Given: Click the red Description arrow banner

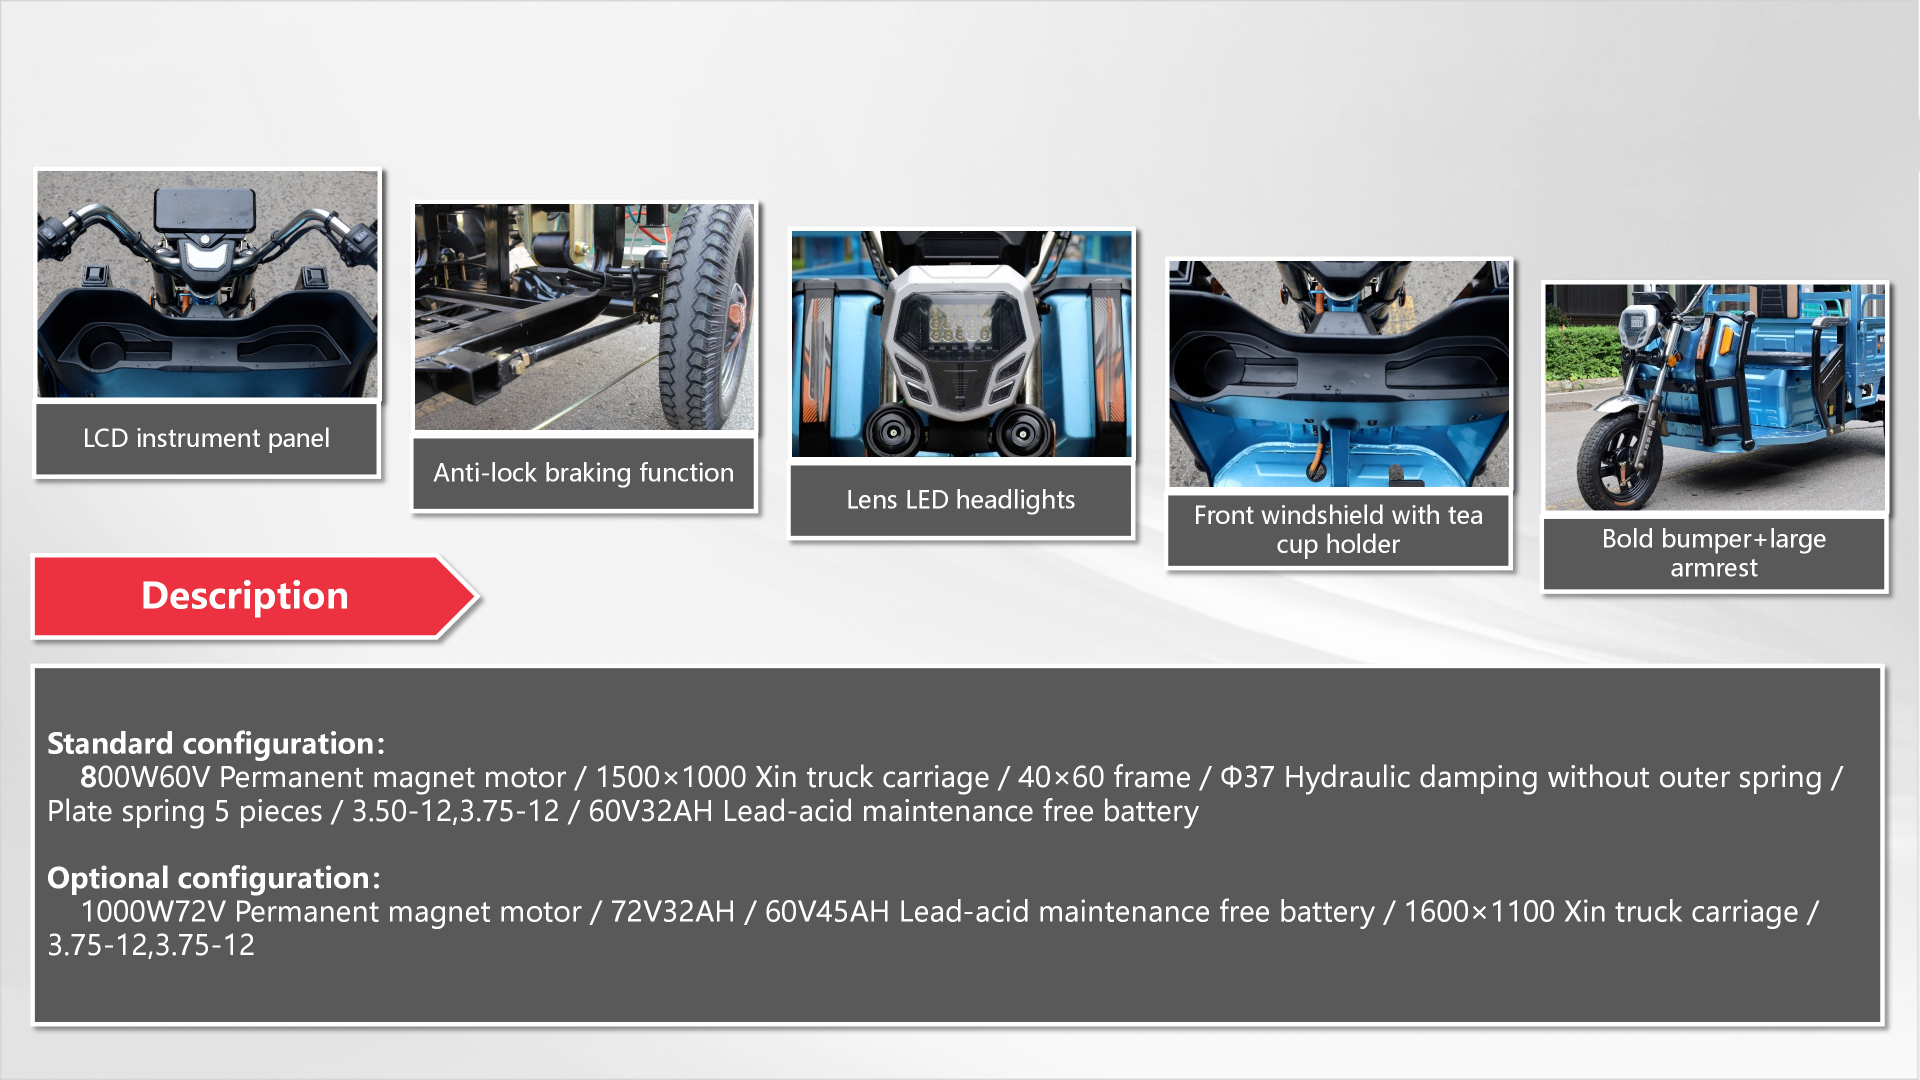Looking at the screenshot, I should pyautogui.click(x=245, y=596).
